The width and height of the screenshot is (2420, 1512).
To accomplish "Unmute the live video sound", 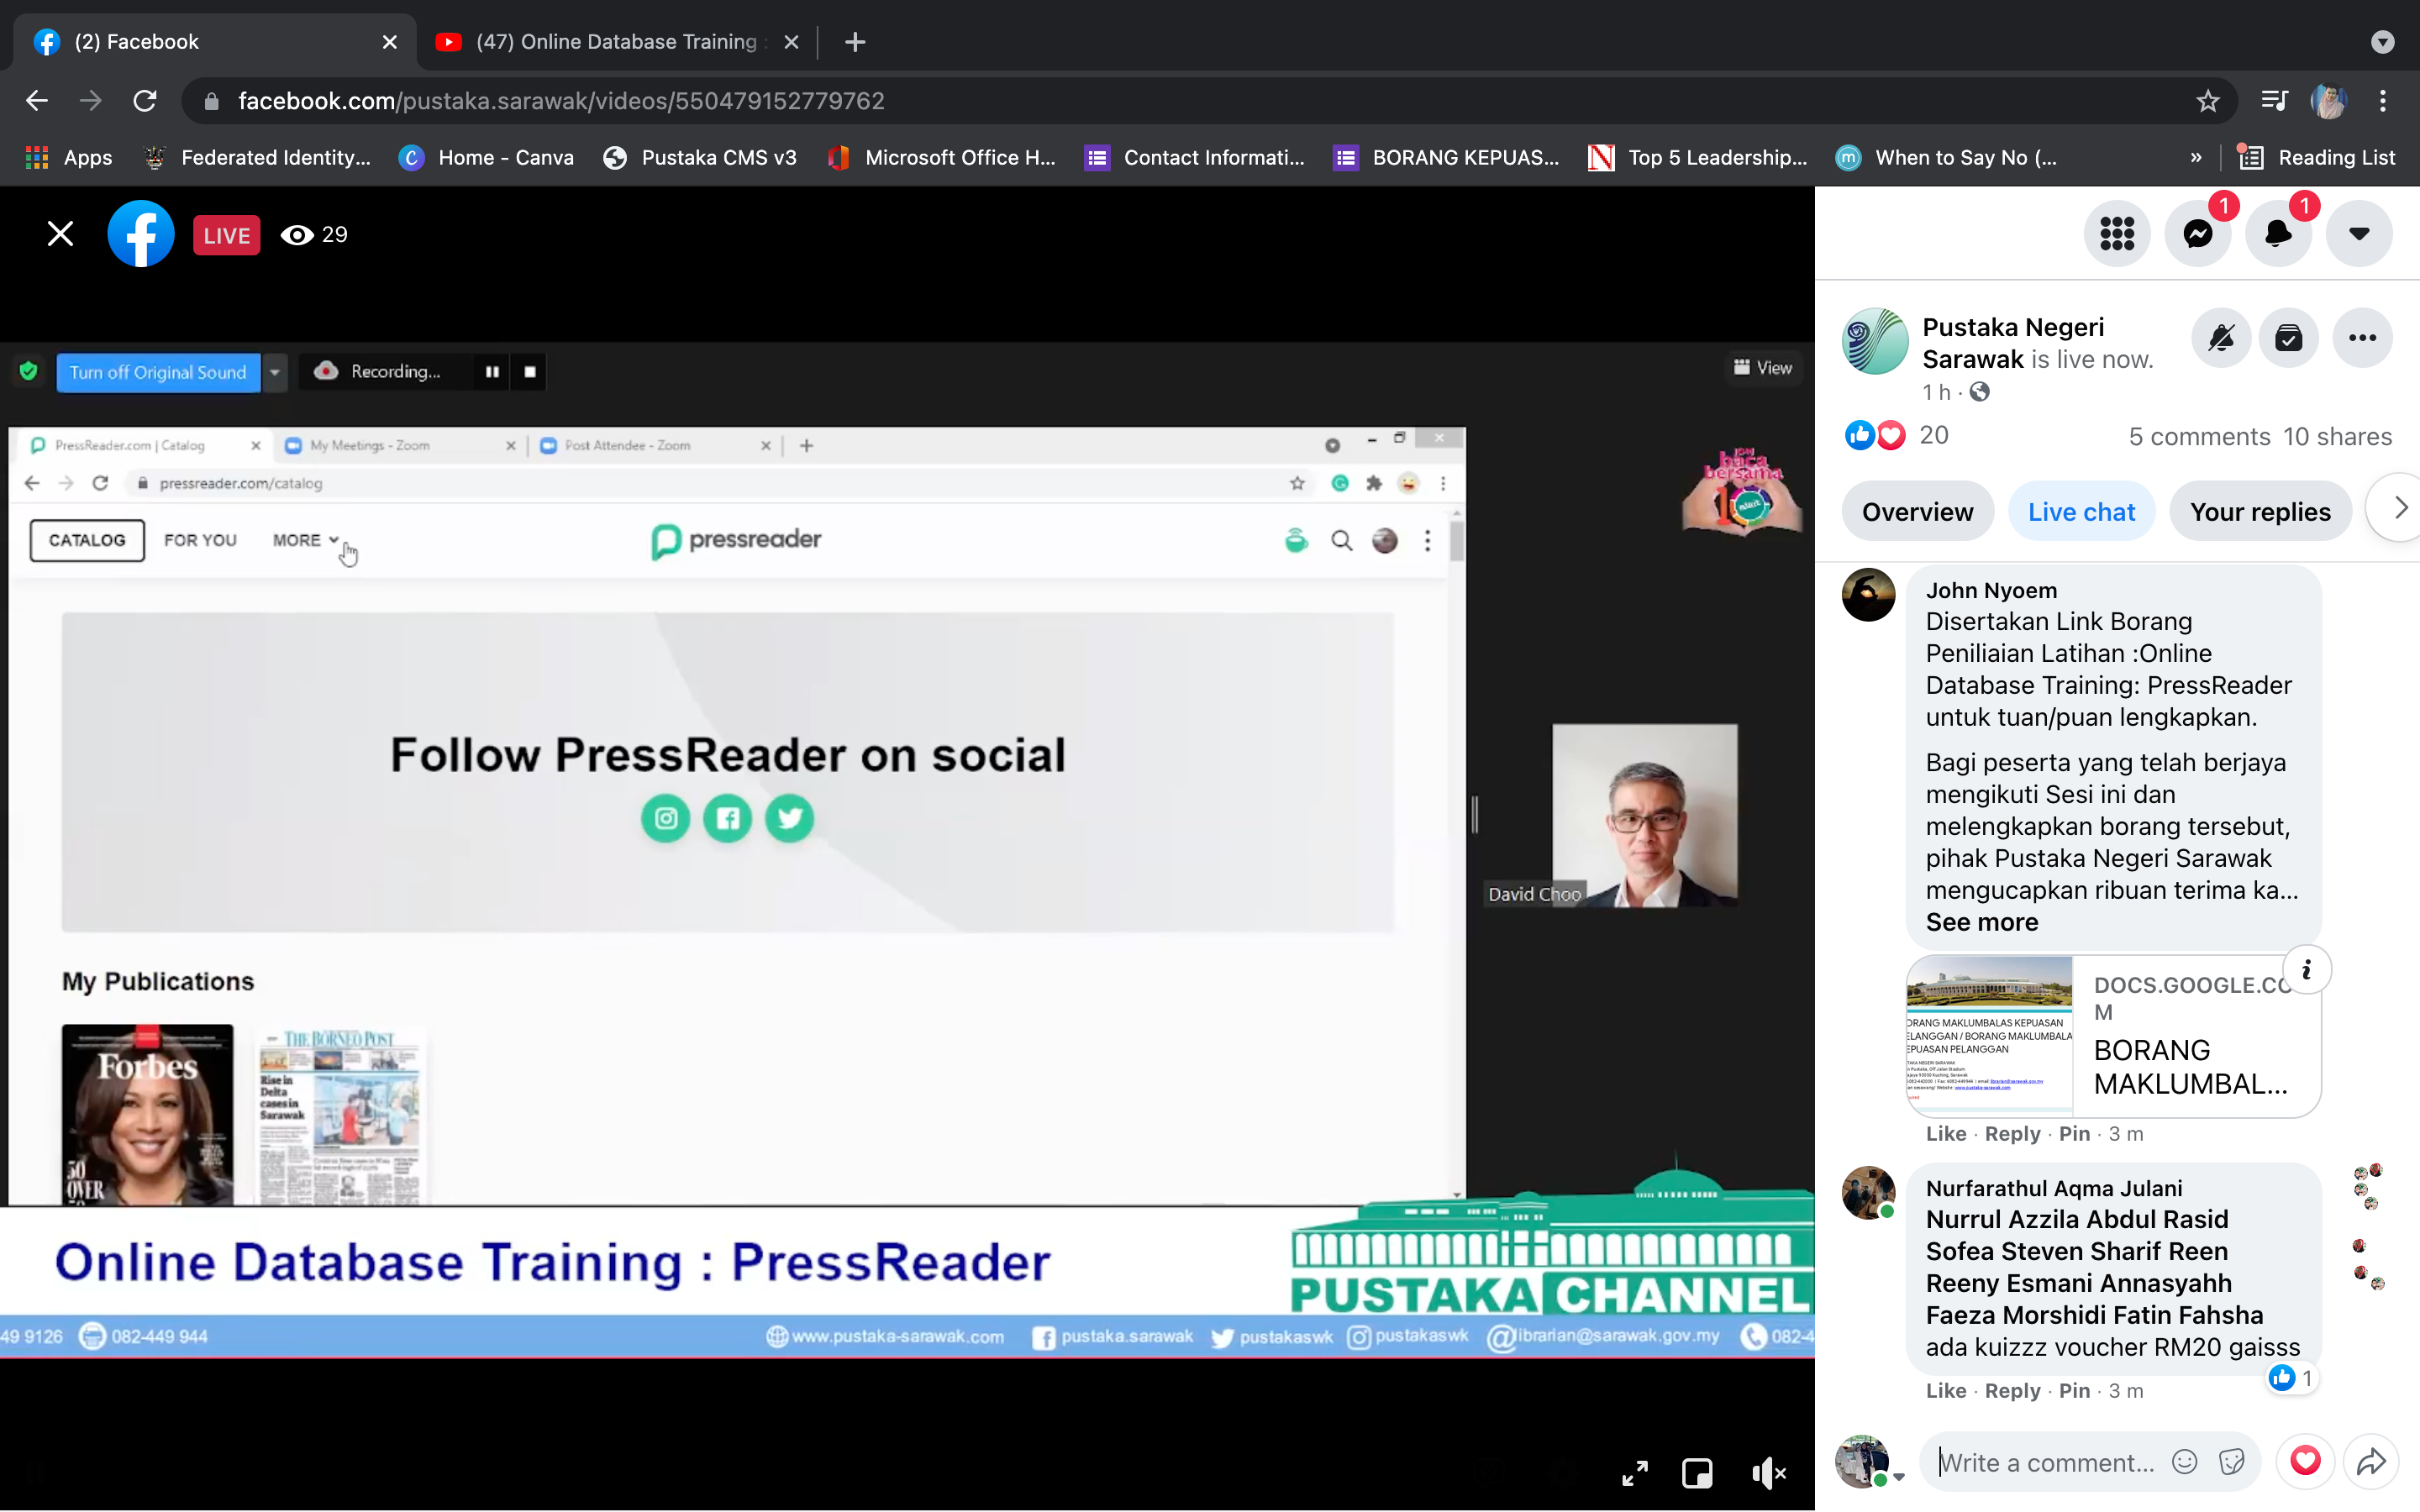I will coord(1768,1473).
